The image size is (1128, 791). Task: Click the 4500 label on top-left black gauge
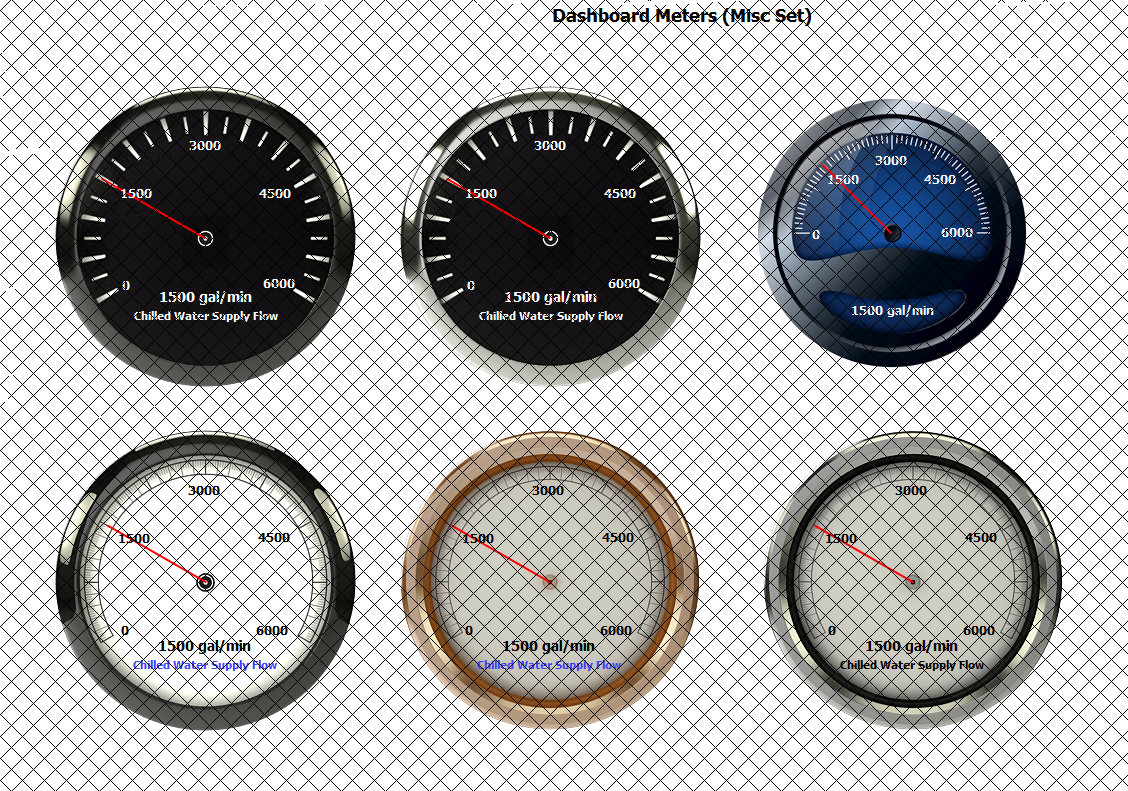[x=275, y=194]
